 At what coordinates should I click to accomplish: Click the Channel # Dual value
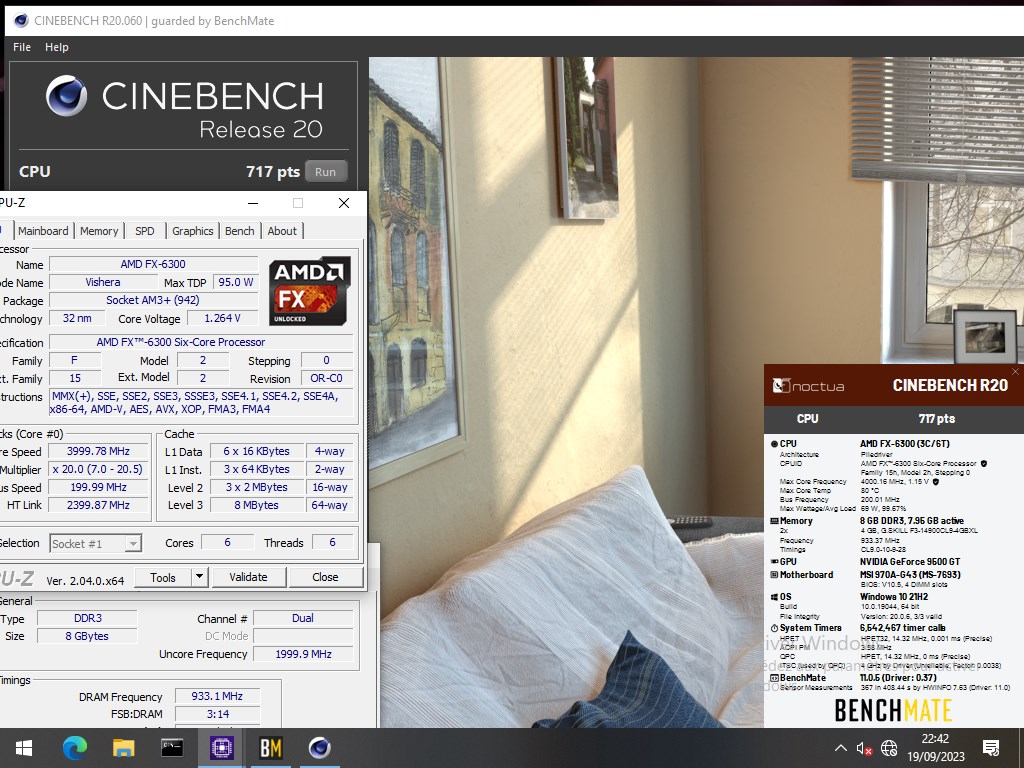(303, 618)
